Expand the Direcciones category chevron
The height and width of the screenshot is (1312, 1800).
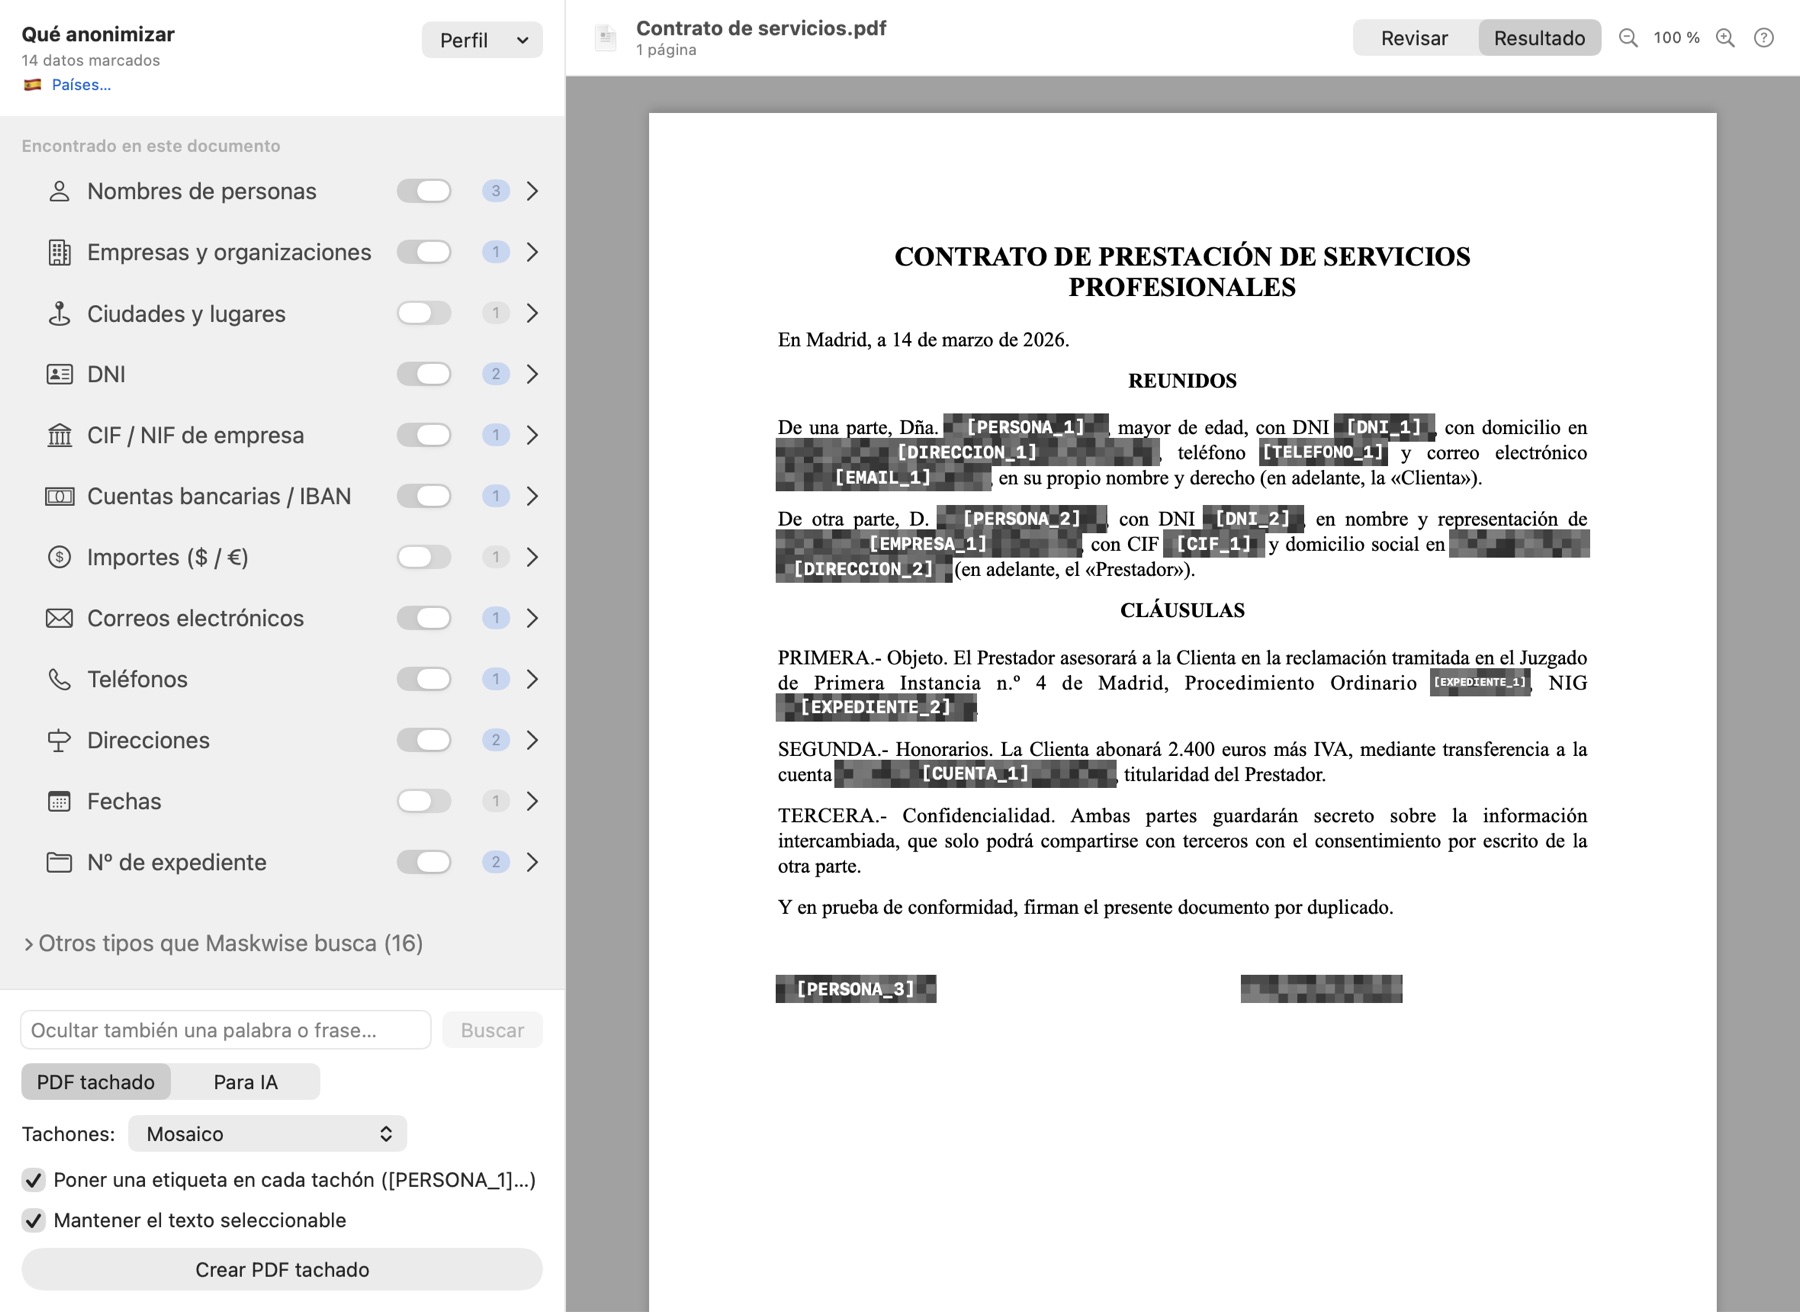(533, 740)
